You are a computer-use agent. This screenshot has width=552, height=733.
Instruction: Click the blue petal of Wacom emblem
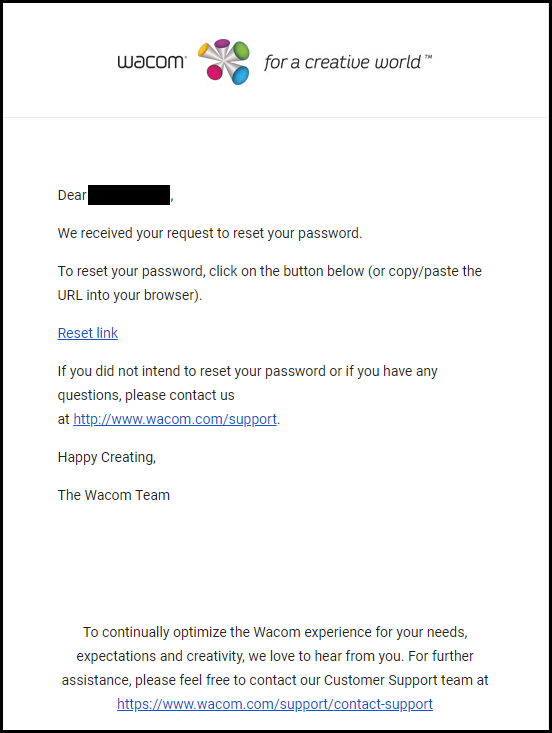pyautogui.click(x=240, y=75)
